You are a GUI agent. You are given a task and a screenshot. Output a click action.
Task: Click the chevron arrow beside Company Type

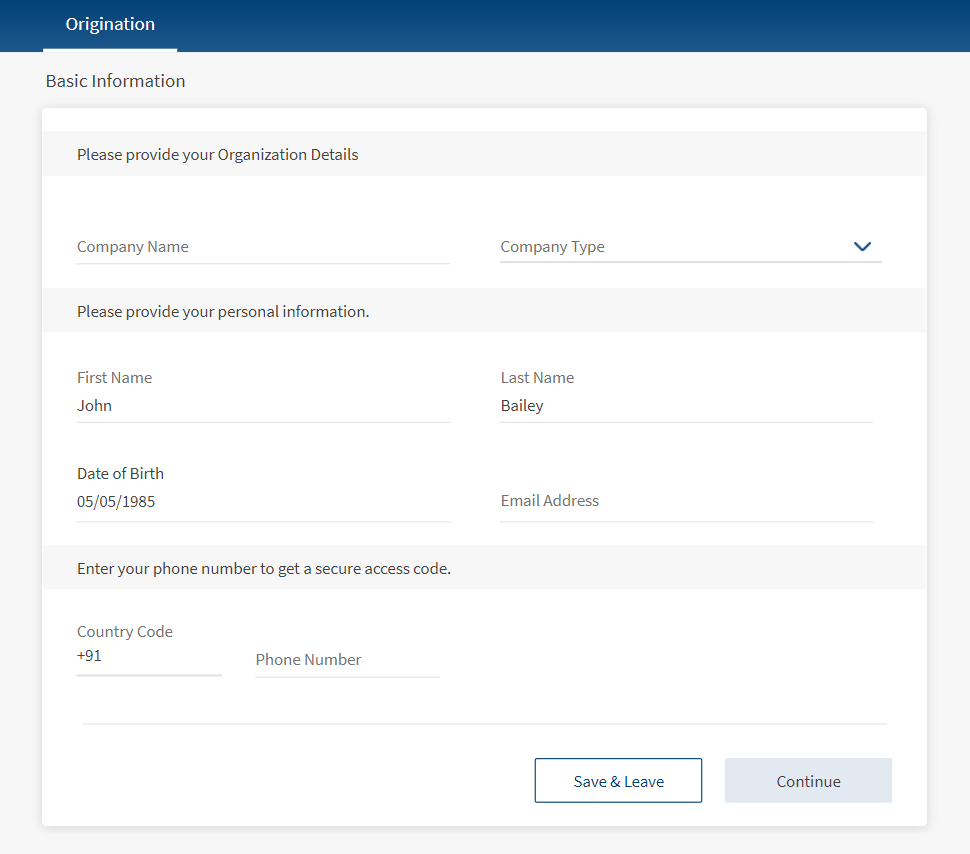(x=862, y=246)
